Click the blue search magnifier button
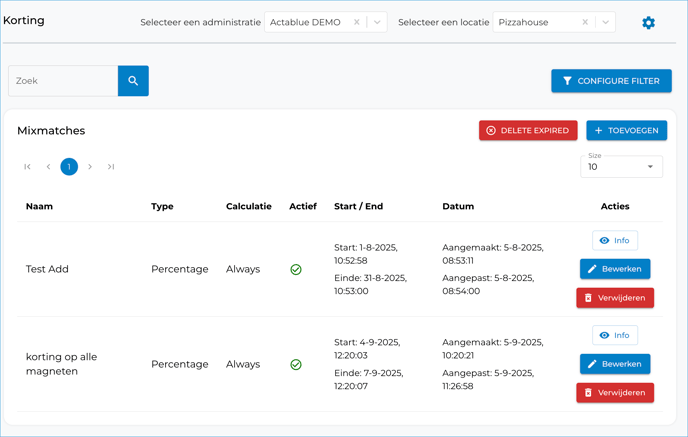Image resolution: width=688 pixels, height=437 pixels. point(133,81)
